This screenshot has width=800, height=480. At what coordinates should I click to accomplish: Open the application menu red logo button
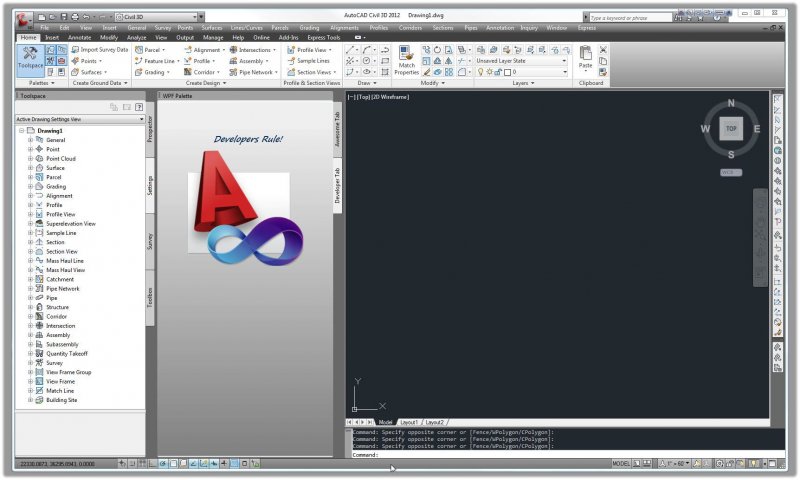pos(23,20)
